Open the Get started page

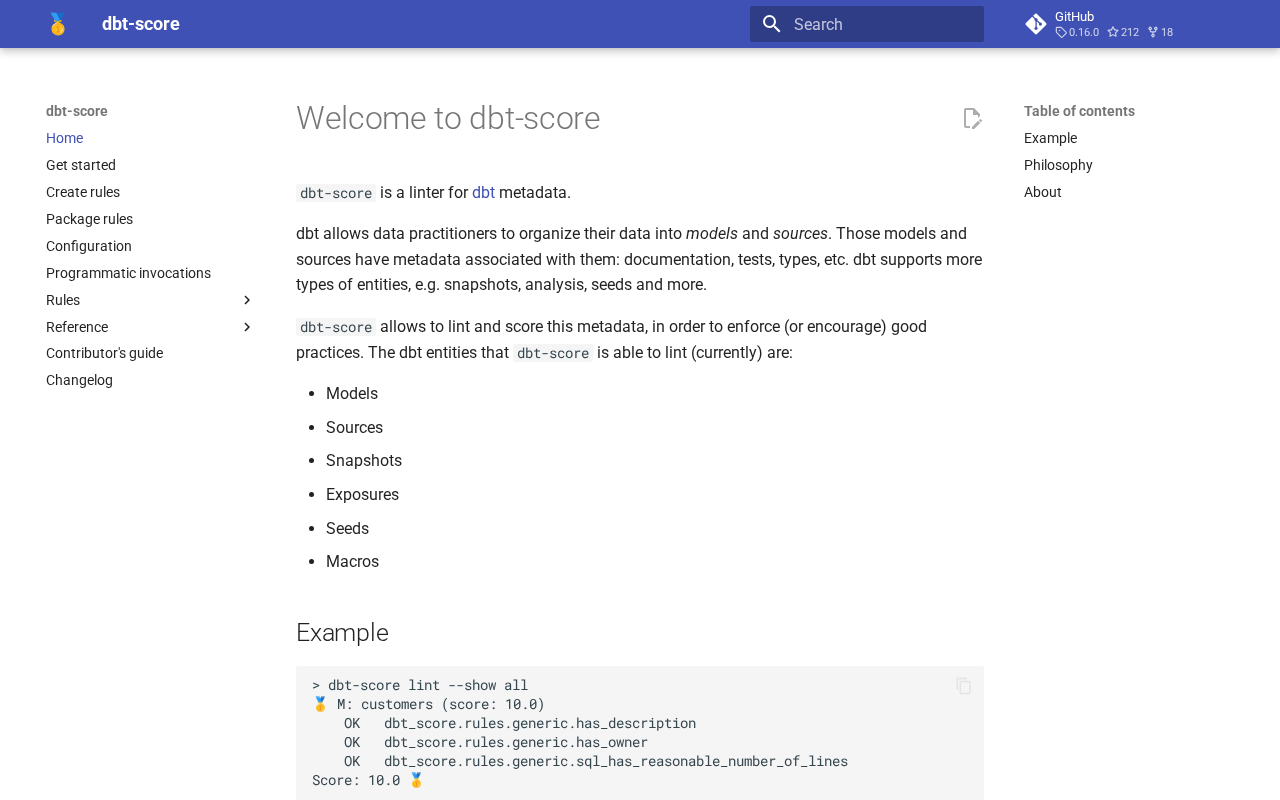(81, 165)
